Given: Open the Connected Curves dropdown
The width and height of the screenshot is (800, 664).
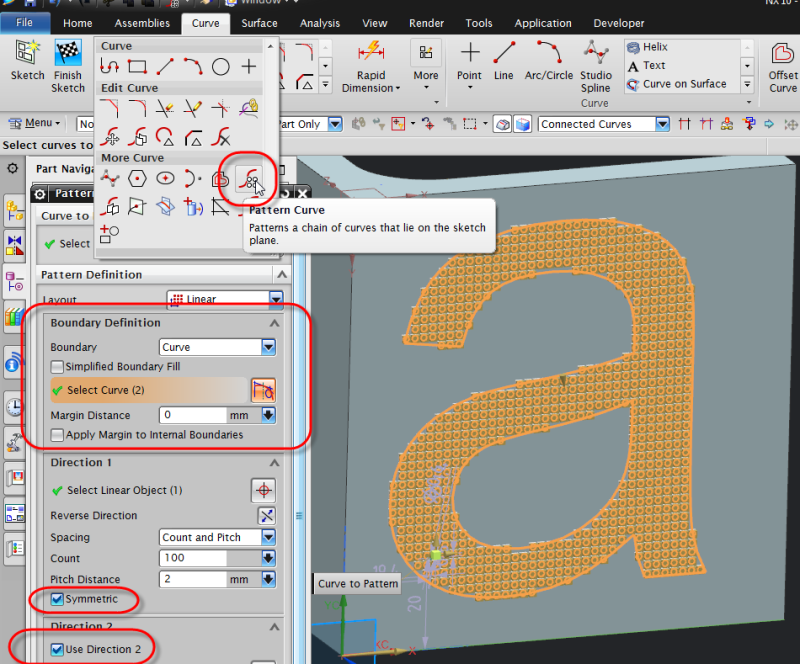Looking at the screenshot, I should pos(662,124).
